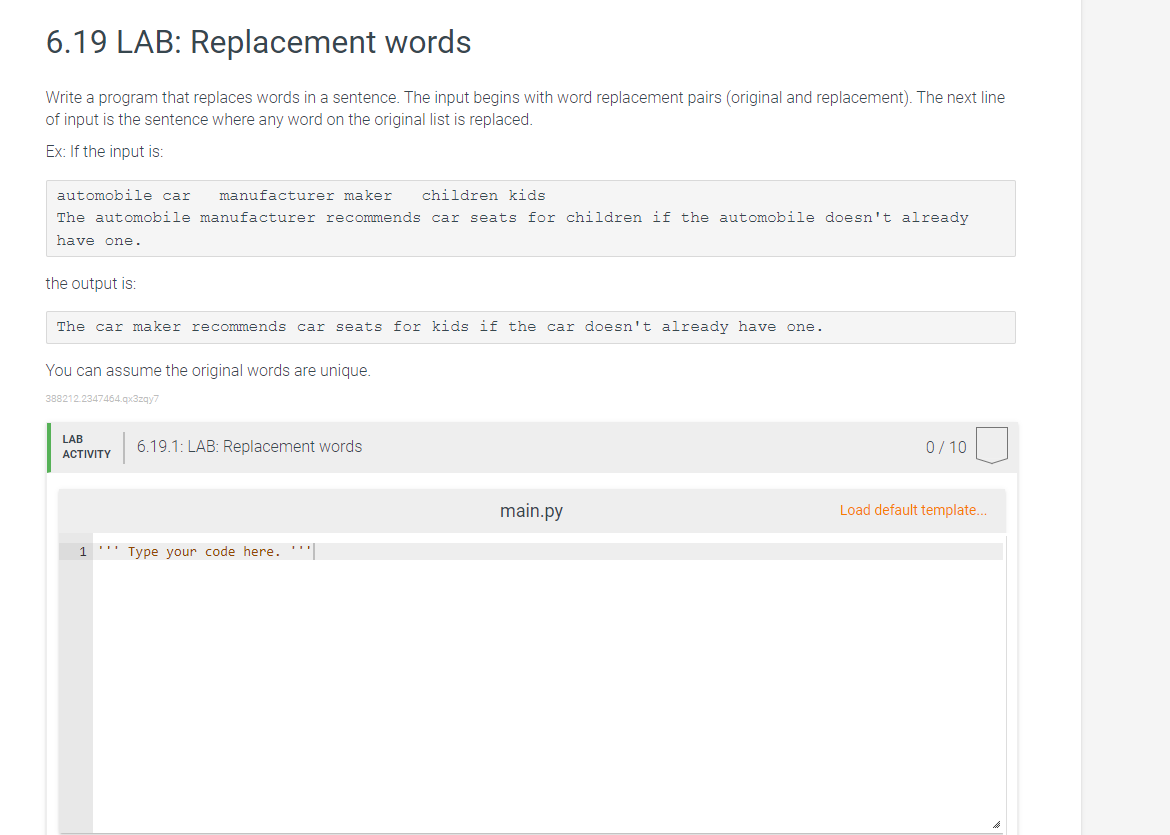Click the 6.19.1 LAB title in the header
Viewport: 1170px width, 835px height.
pos(249,446)
